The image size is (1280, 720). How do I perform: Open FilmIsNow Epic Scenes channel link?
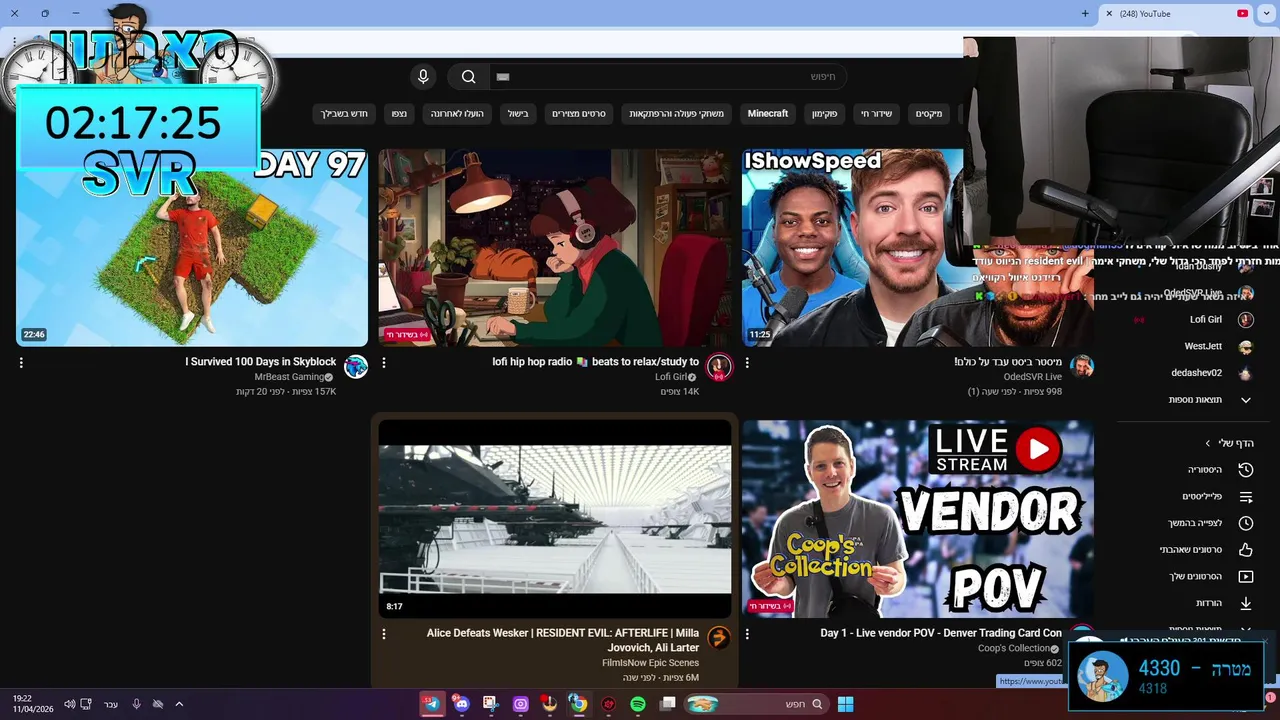click(650, 662)
